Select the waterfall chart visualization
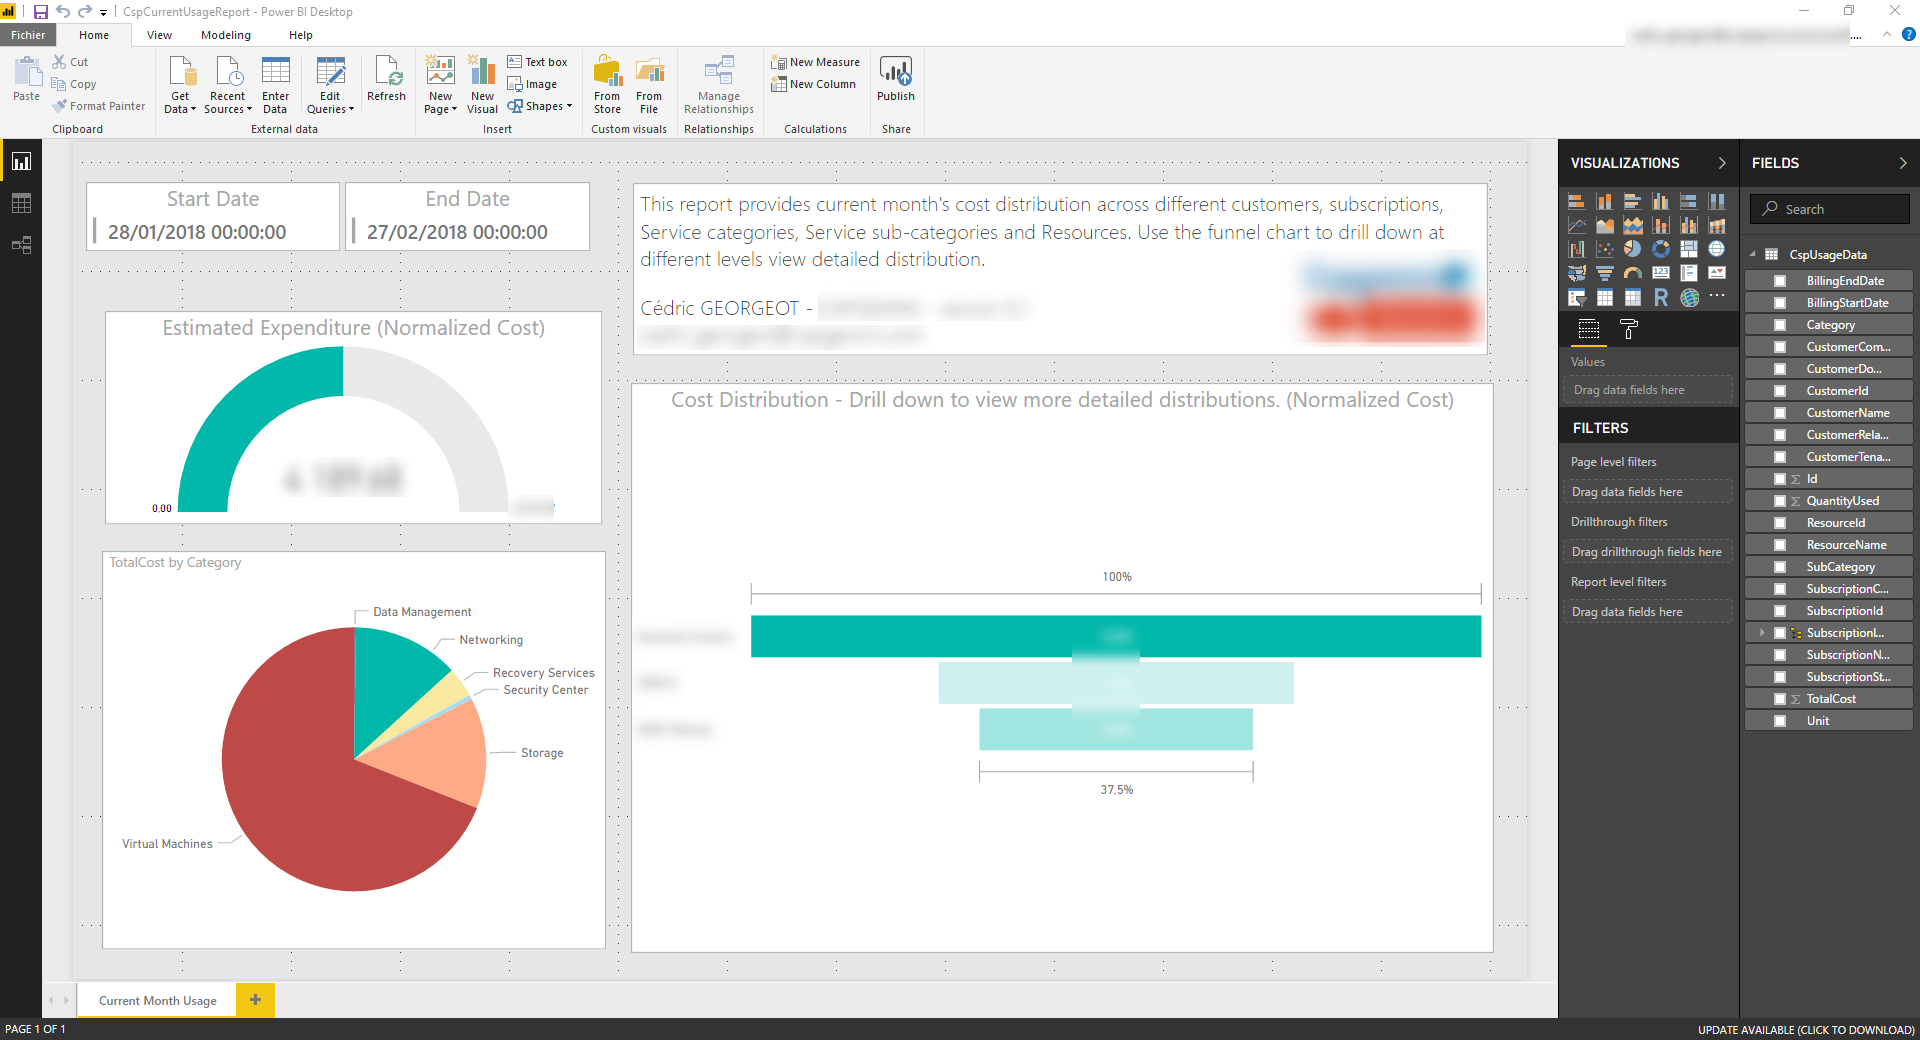The height and width of the screenshot is (1040, 1920). click(x=1576, y=249)
